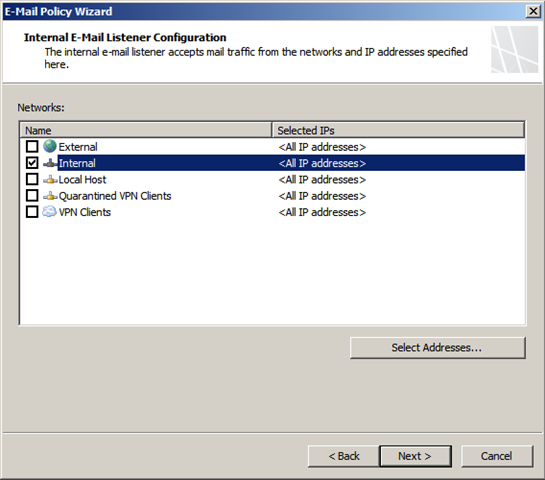This screenshot has height=480, width=545.
Task: Cancel the E-Mail Policy Wizard
Action: tap(497, 456)
